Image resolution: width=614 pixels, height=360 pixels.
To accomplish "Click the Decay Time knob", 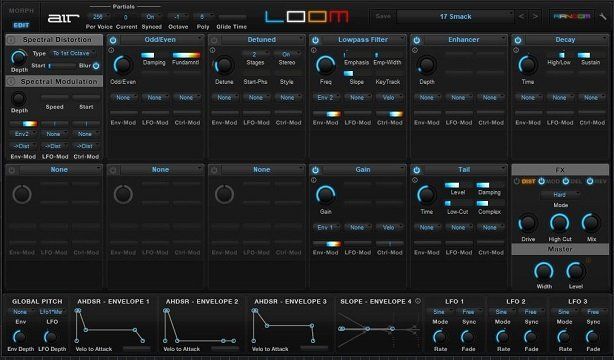I will click(527, 65).
